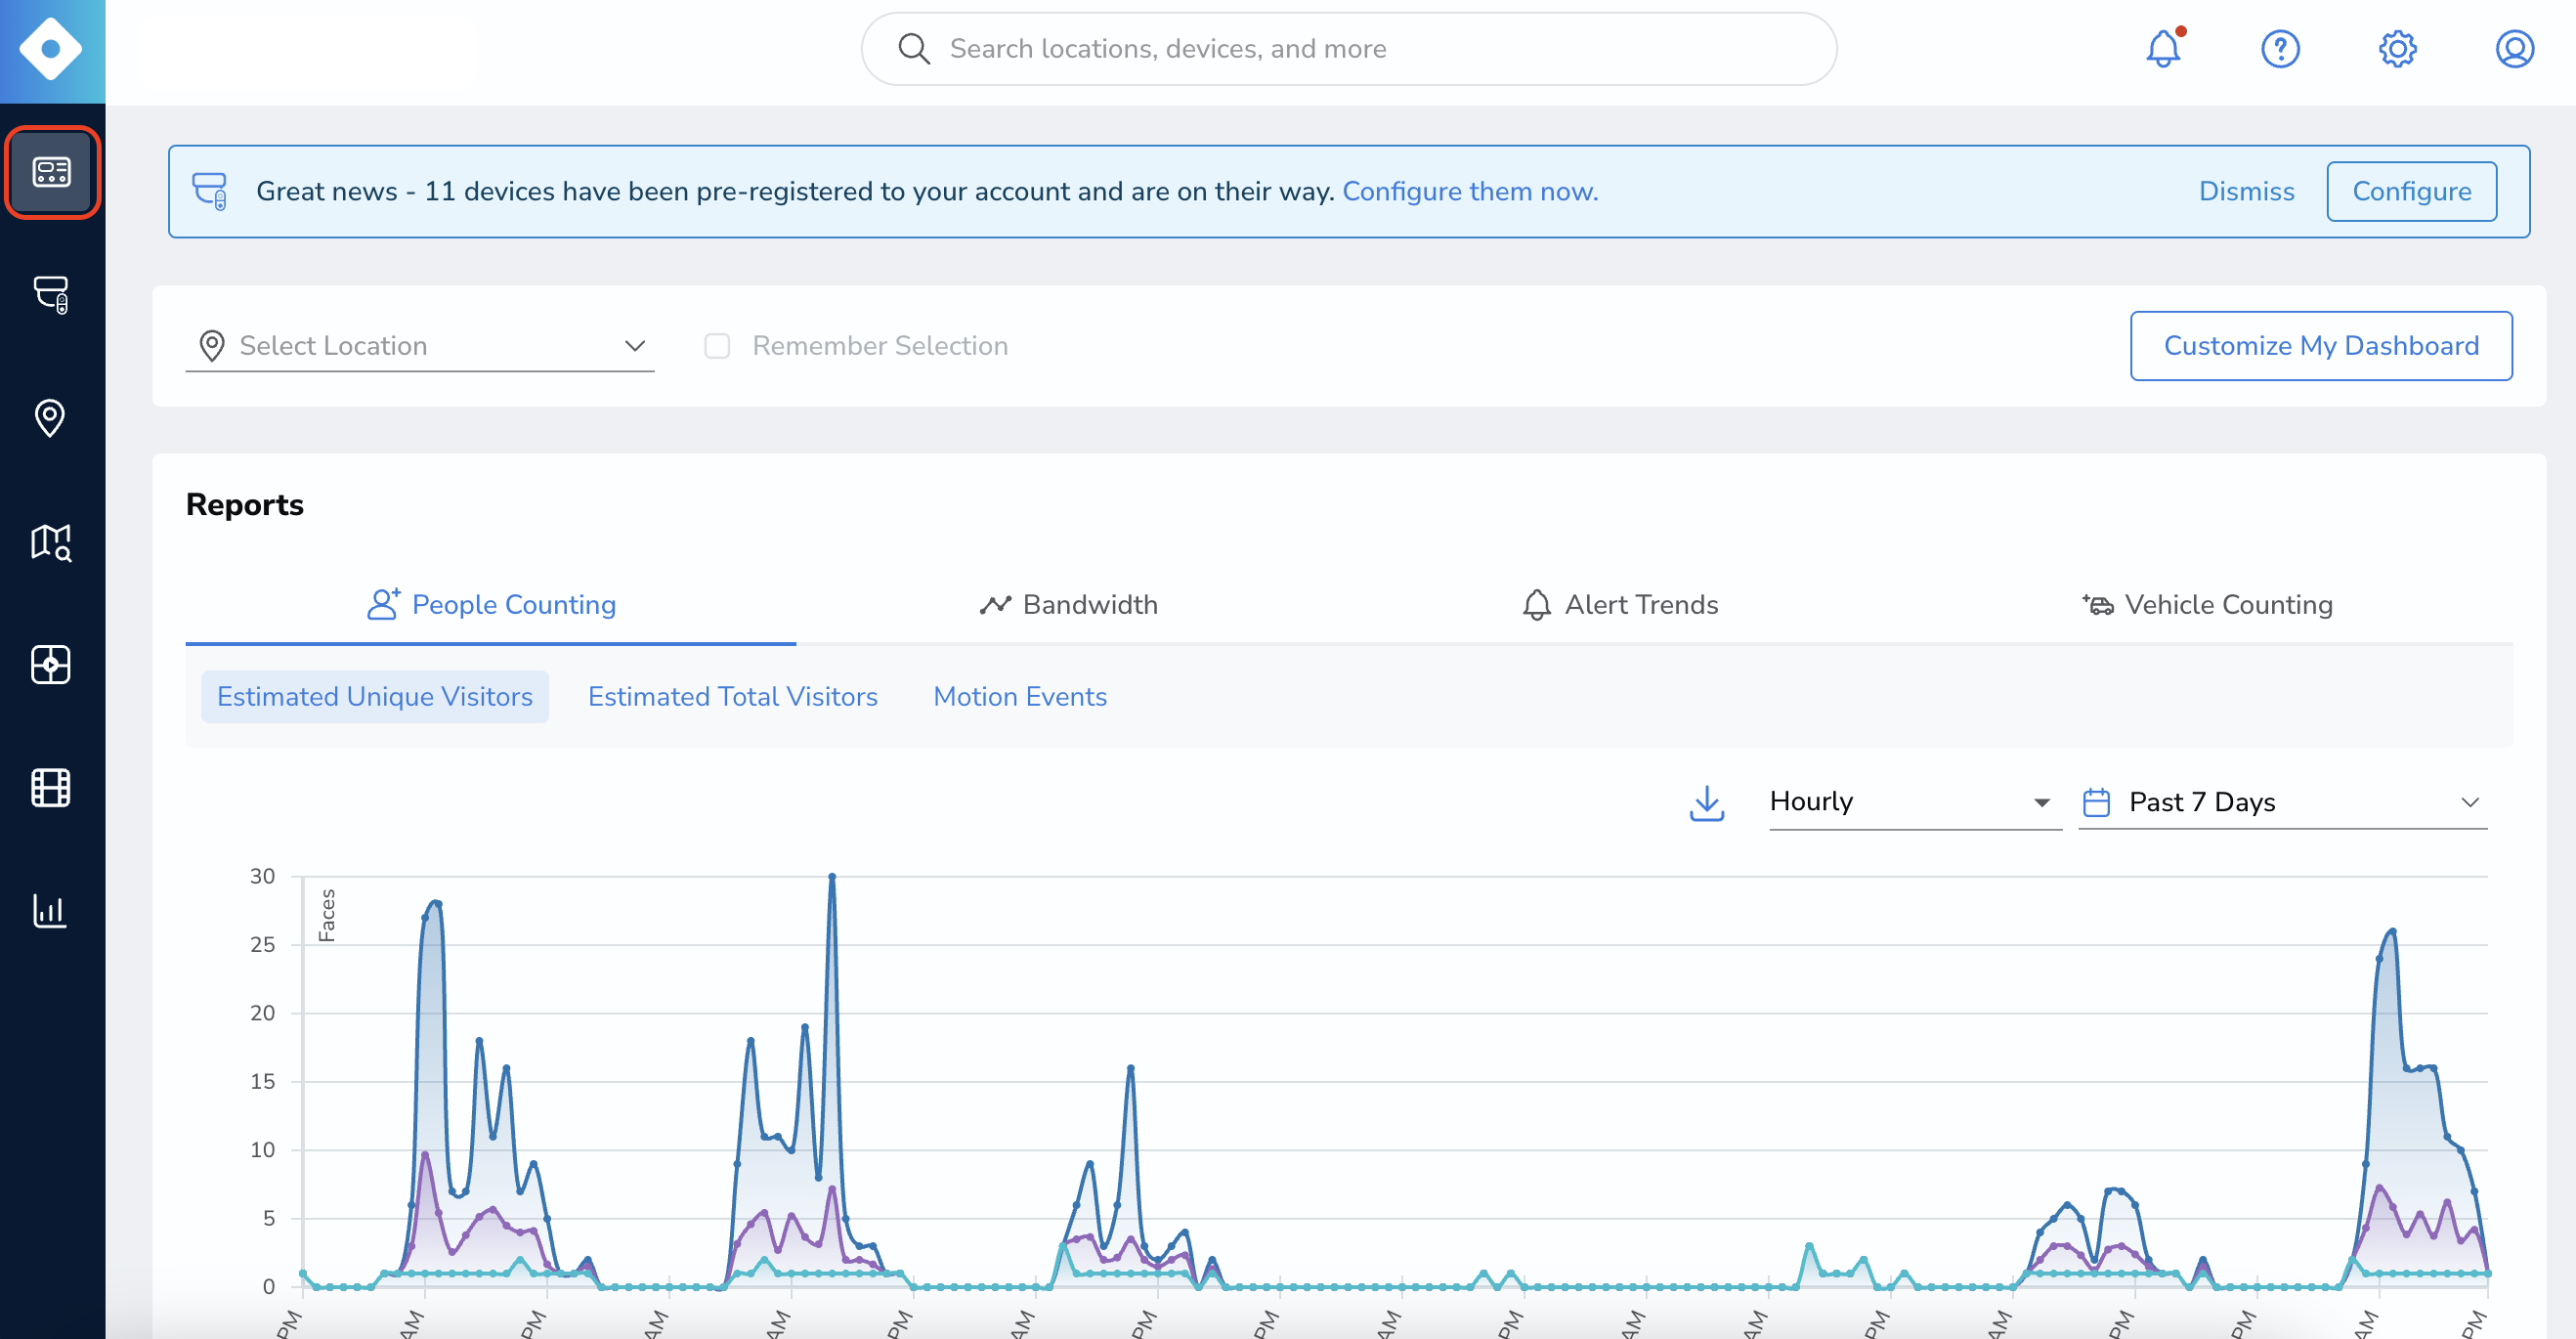Select Motion Events sub-tab
This screenshot has width=2576, height=1339.
(1020, 697)
